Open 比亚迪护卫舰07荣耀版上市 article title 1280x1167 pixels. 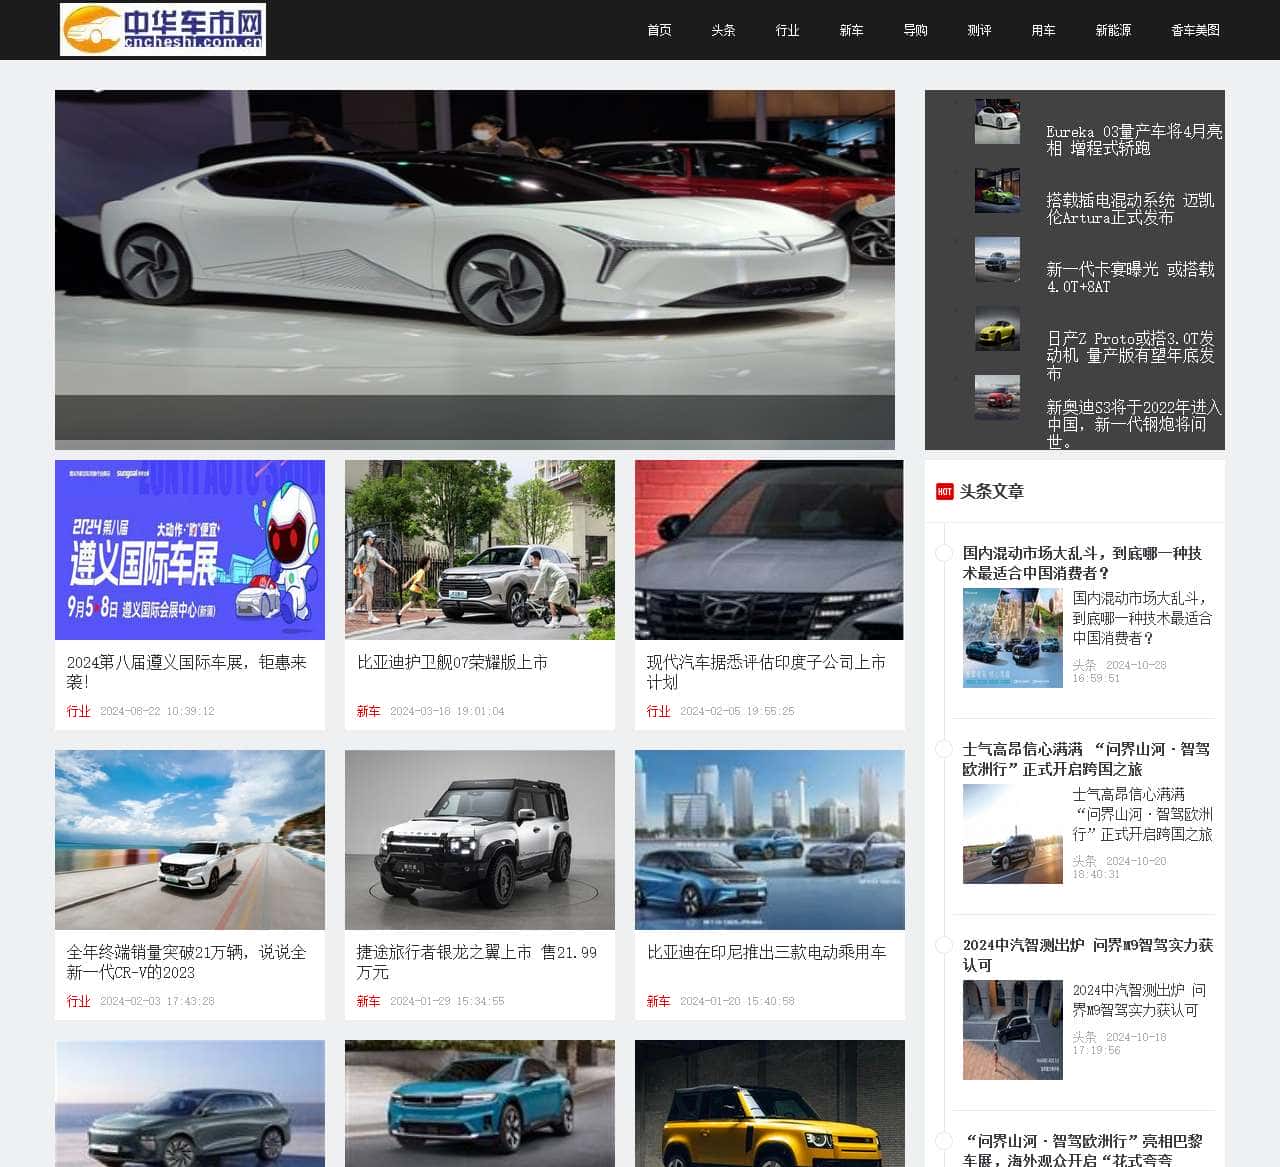click(452, 662)
